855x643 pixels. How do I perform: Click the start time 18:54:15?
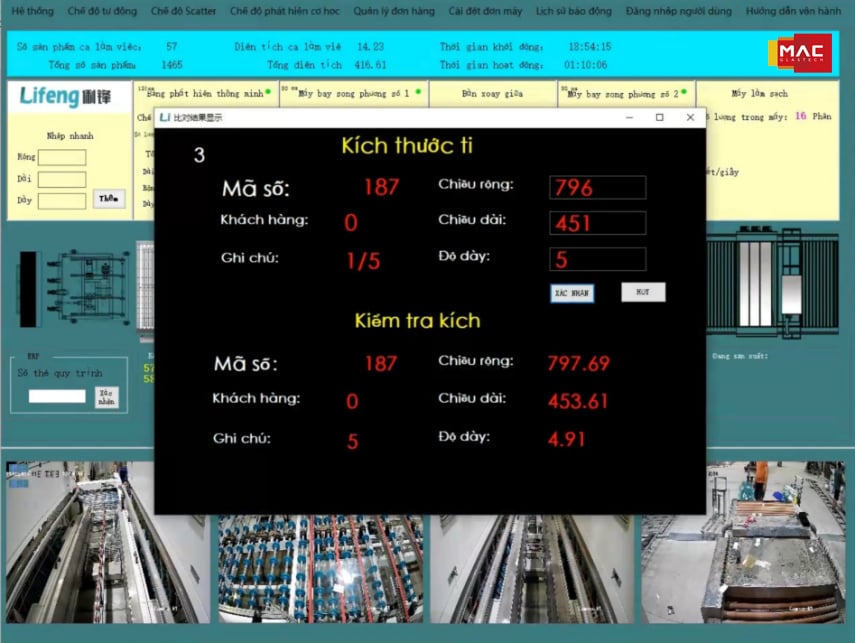point(589,47)
